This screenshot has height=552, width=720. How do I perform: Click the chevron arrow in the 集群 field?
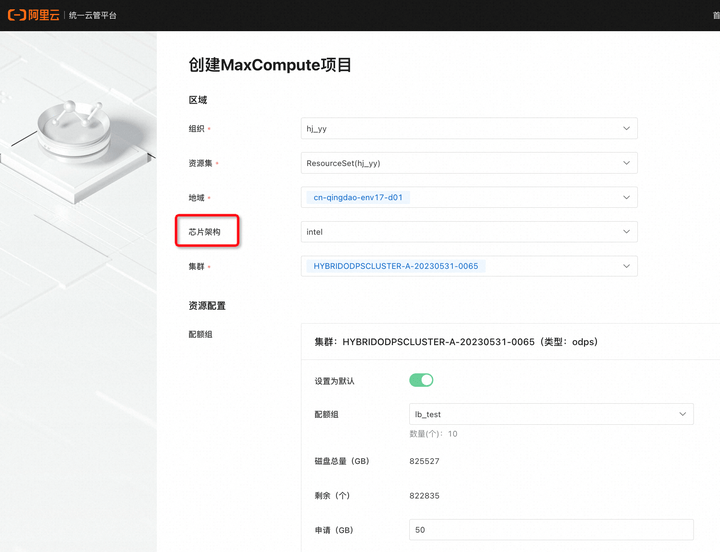626,266
